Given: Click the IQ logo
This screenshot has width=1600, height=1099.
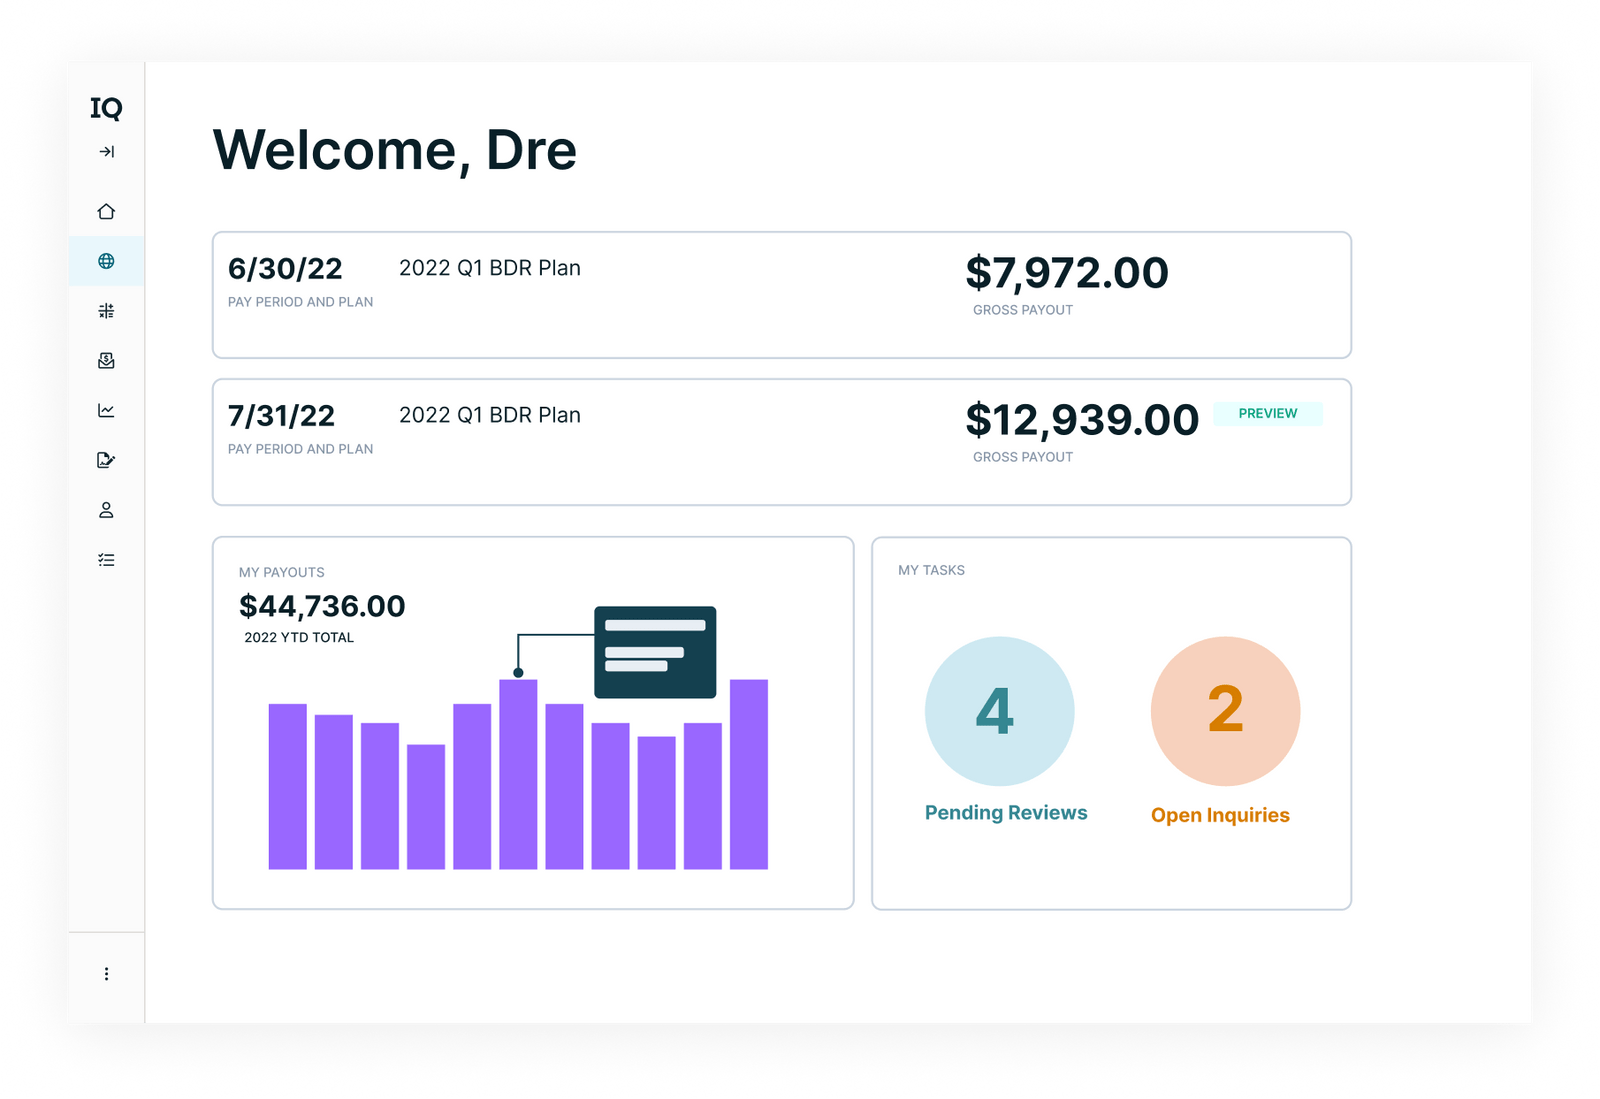Looking at the screenshot, I should [x=106, y=110].
